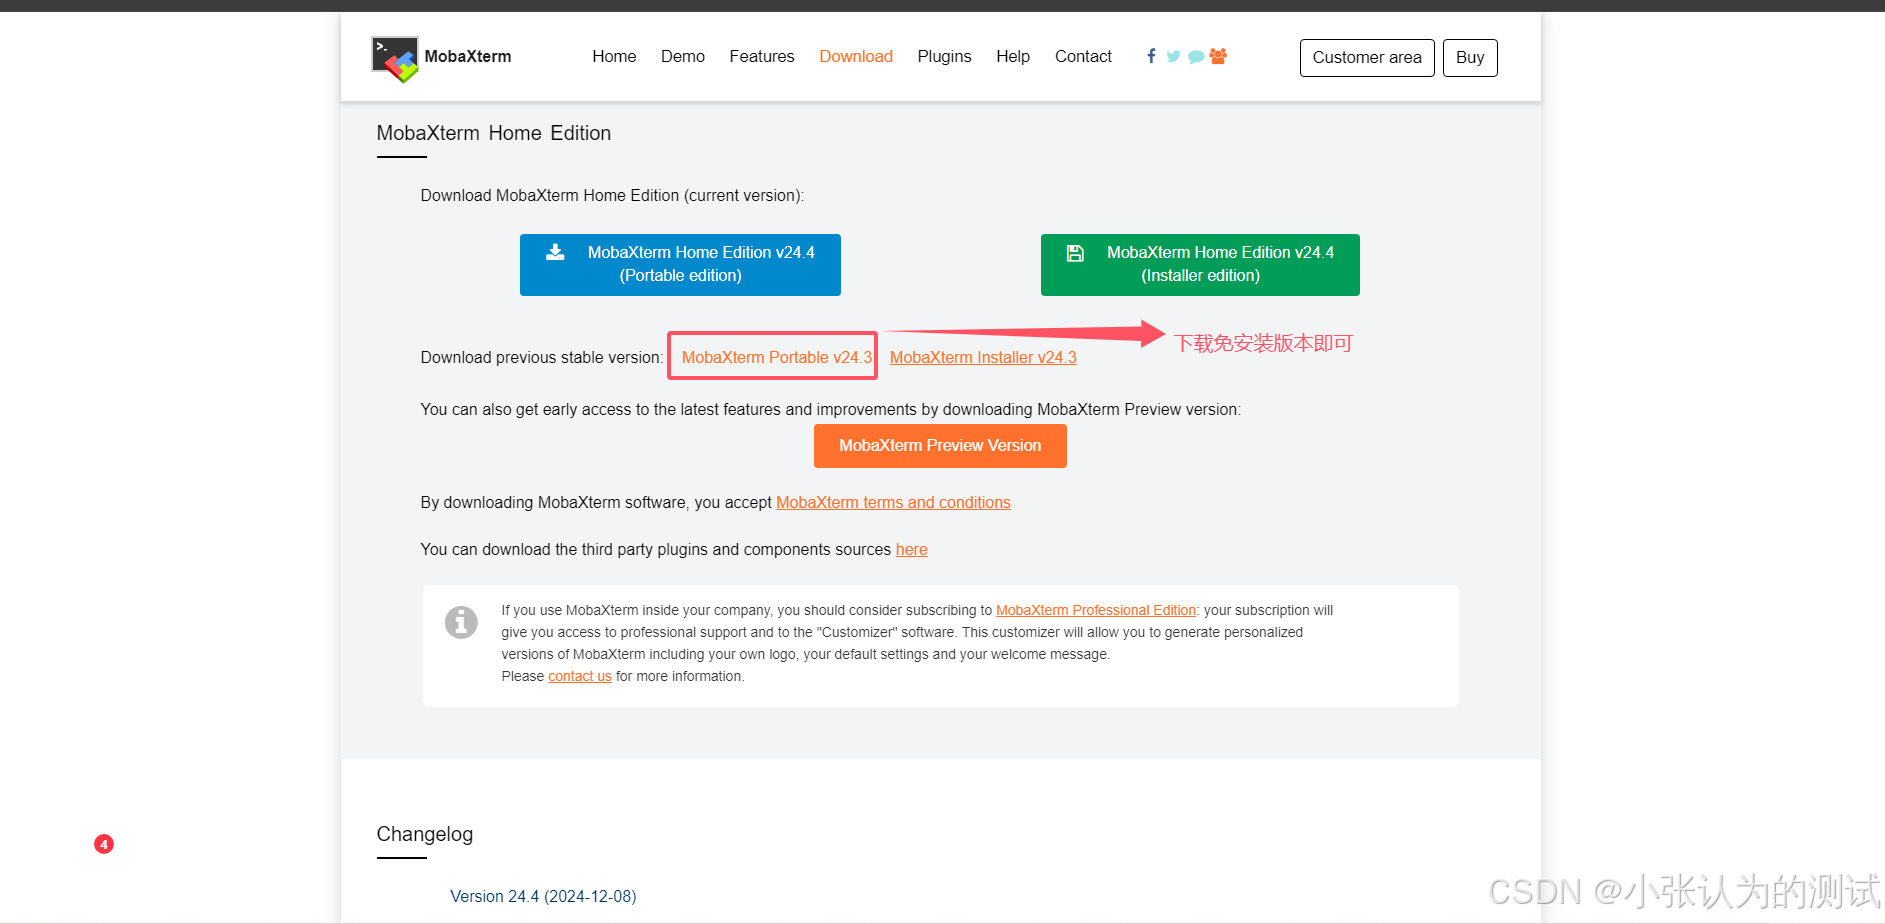
Task: Open the Plugins page
Action: pos(944,56)
